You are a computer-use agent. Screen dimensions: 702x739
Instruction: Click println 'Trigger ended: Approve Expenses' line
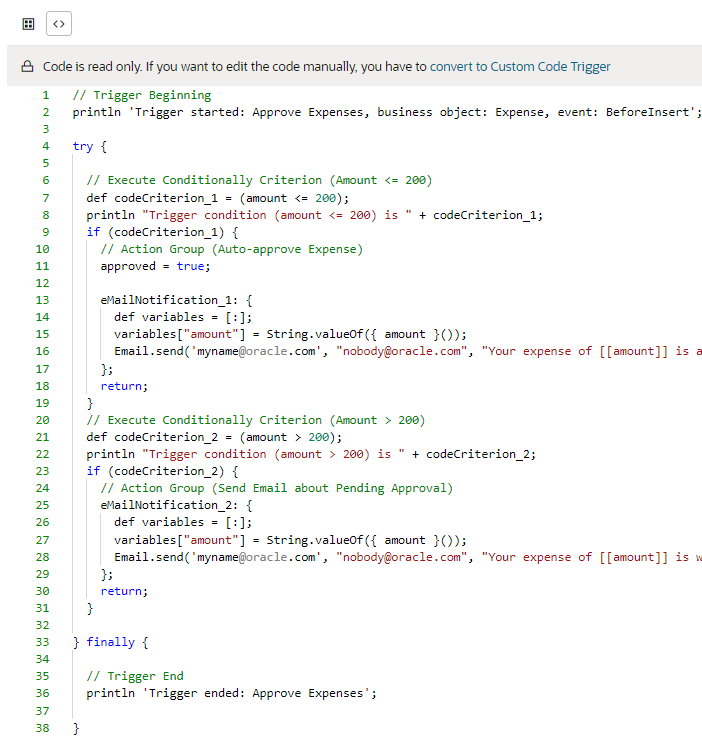(231, 693)
